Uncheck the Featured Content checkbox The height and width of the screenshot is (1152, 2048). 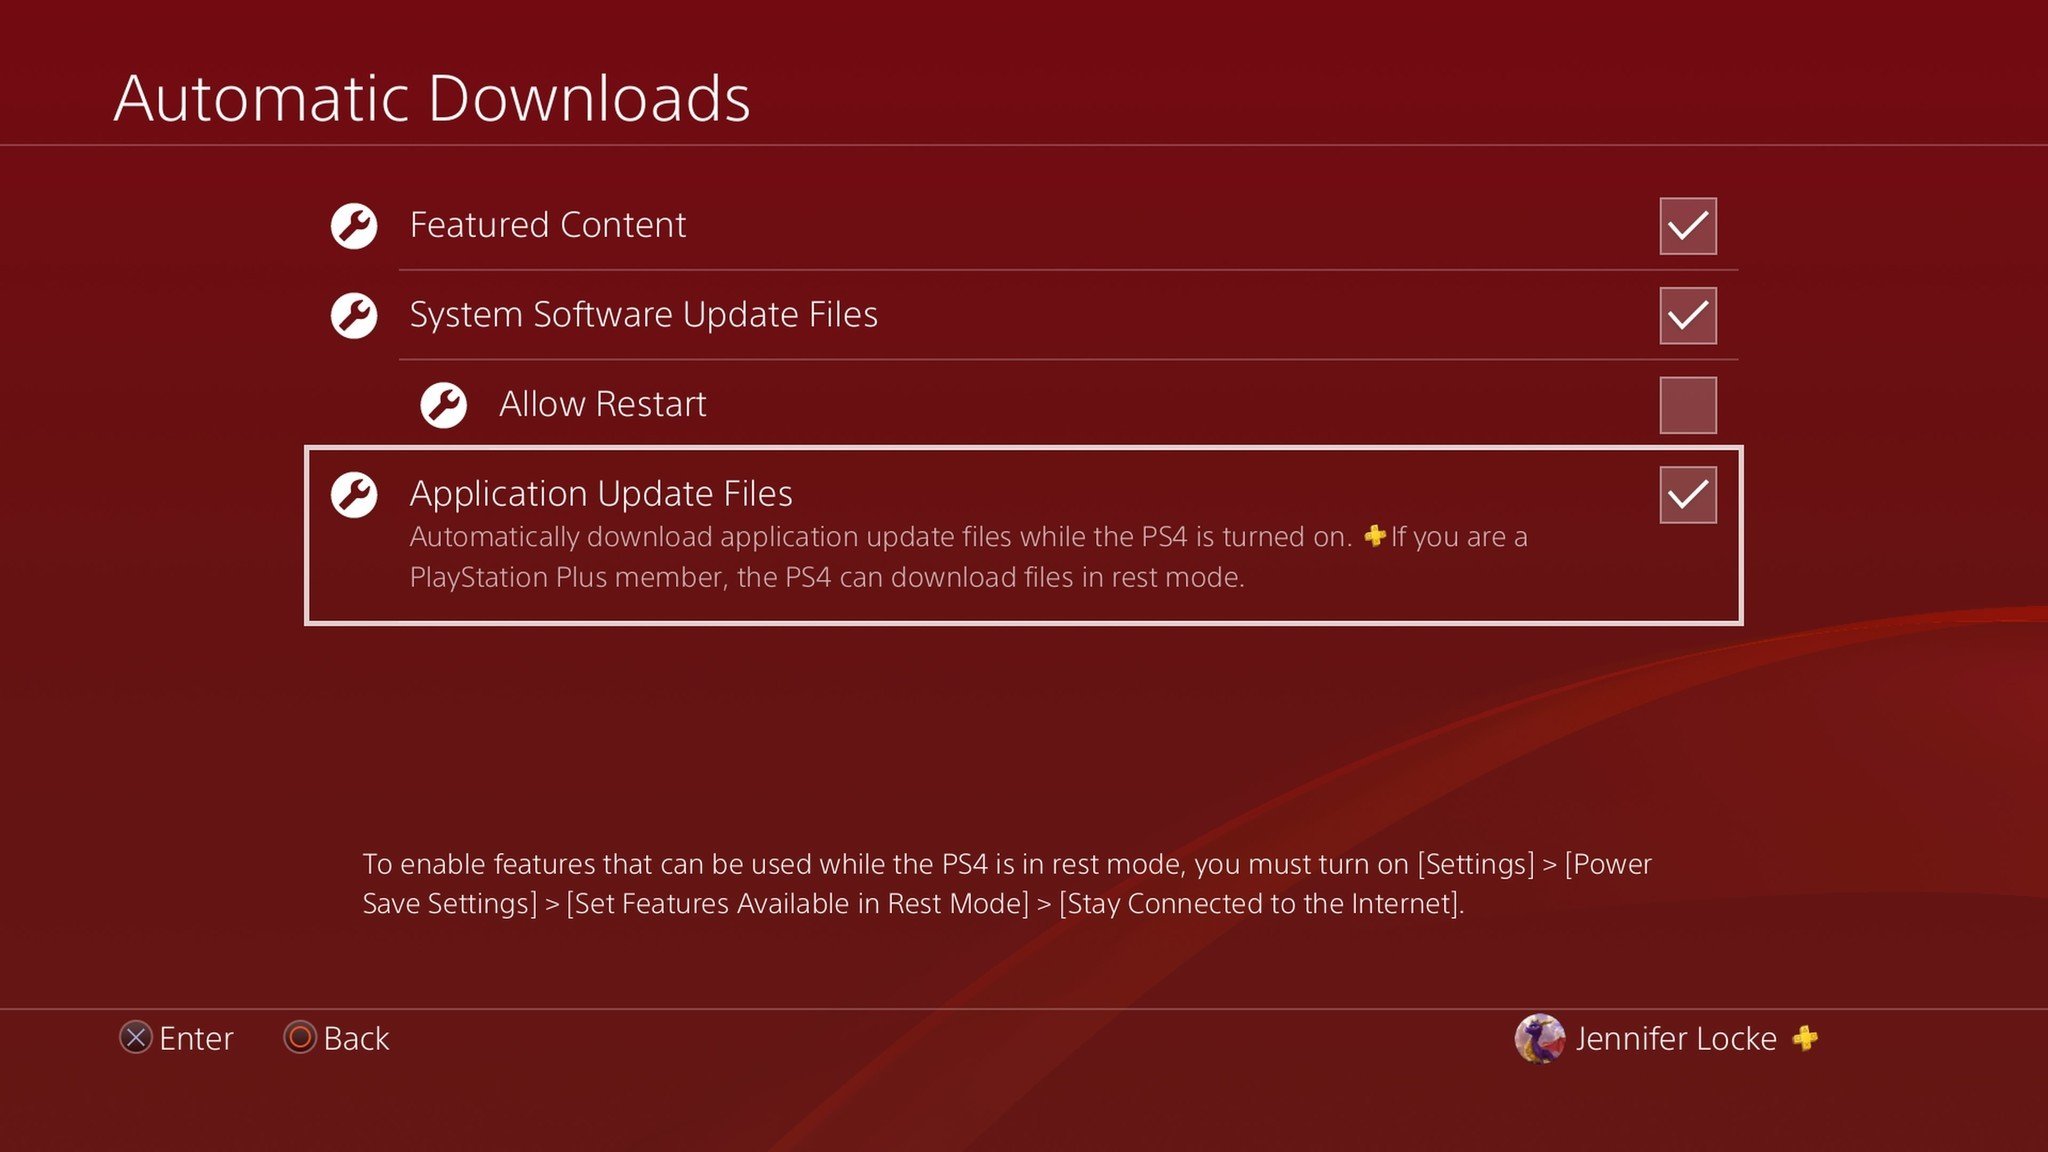point(1688,226)
